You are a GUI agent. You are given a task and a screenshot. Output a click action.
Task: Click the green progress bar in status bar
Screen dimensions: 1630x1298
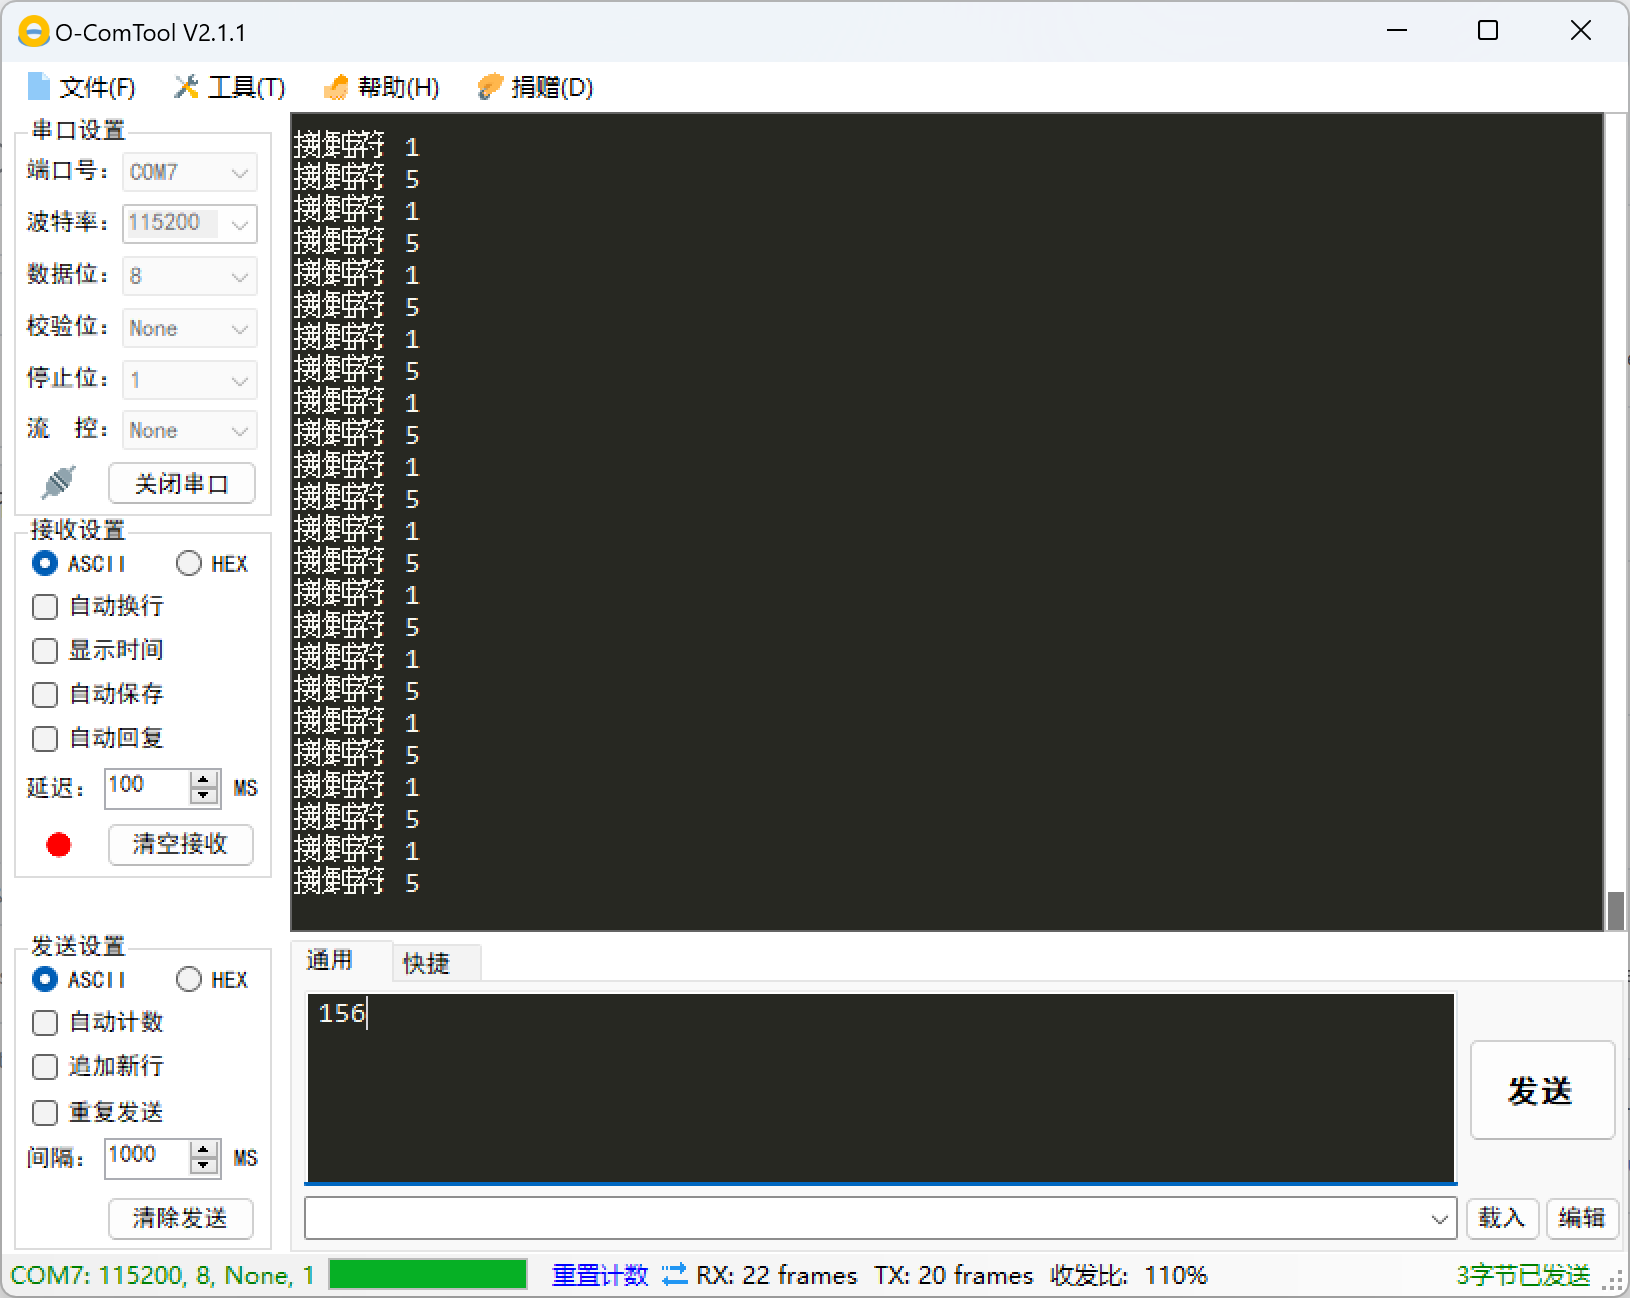[x=426, y=1274]
